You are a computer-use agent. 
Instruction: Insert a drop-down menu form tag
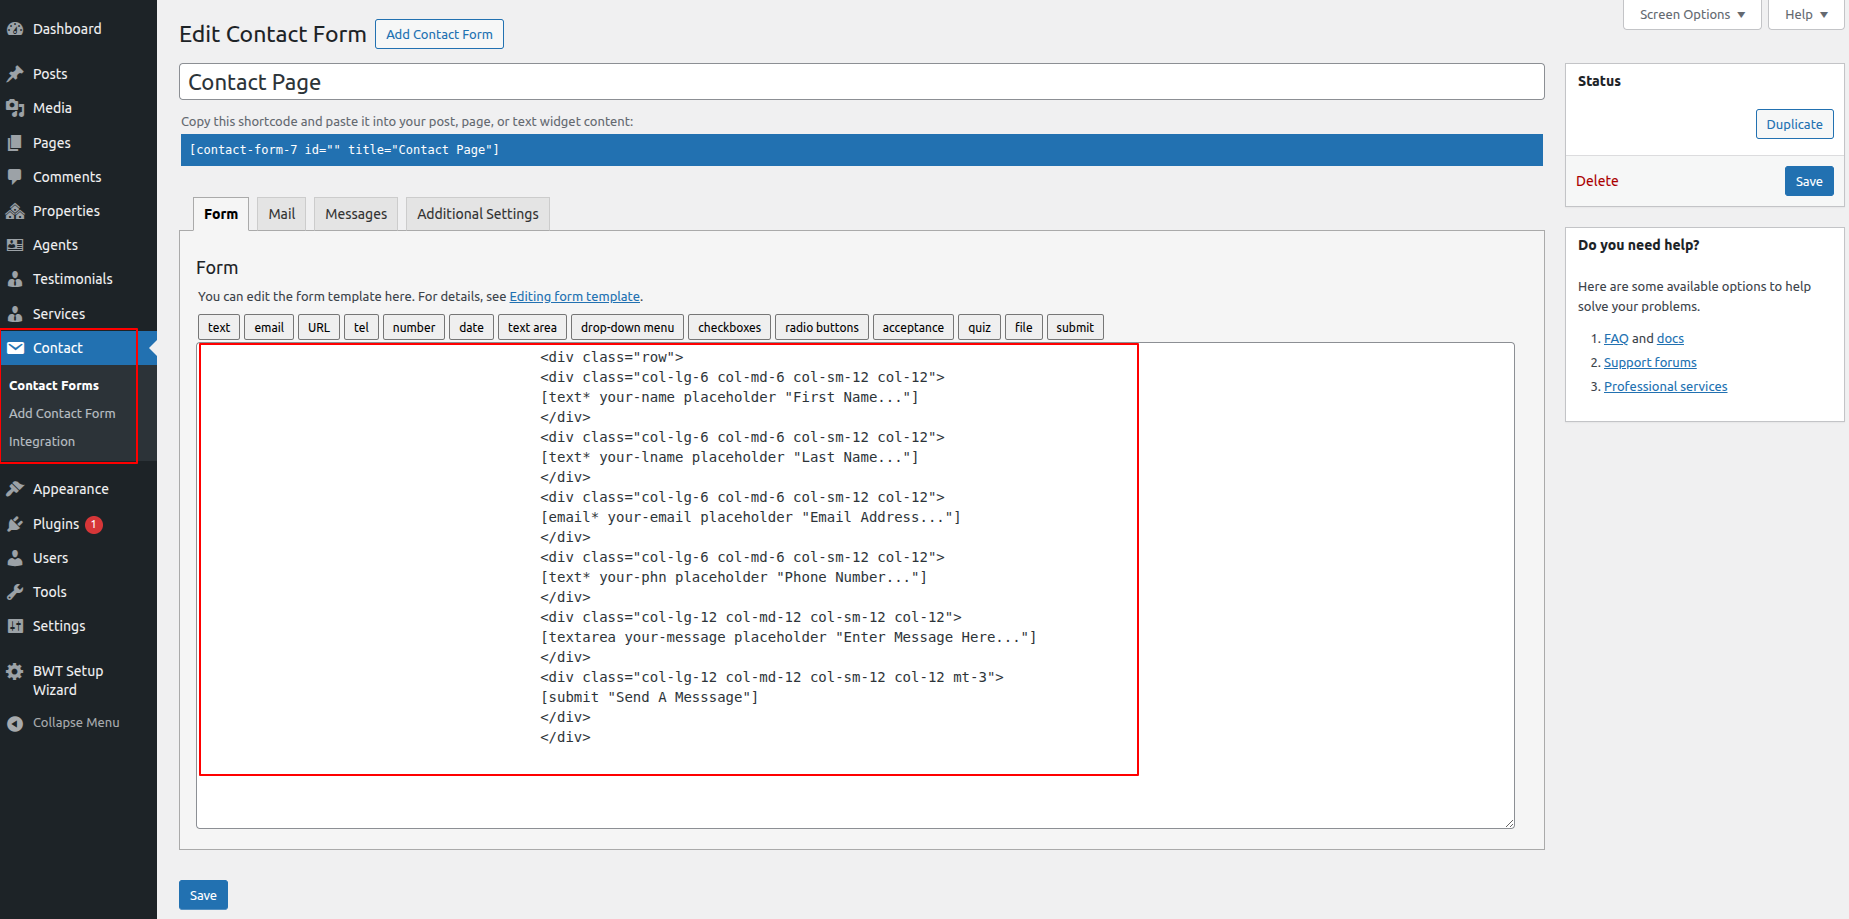627,328
